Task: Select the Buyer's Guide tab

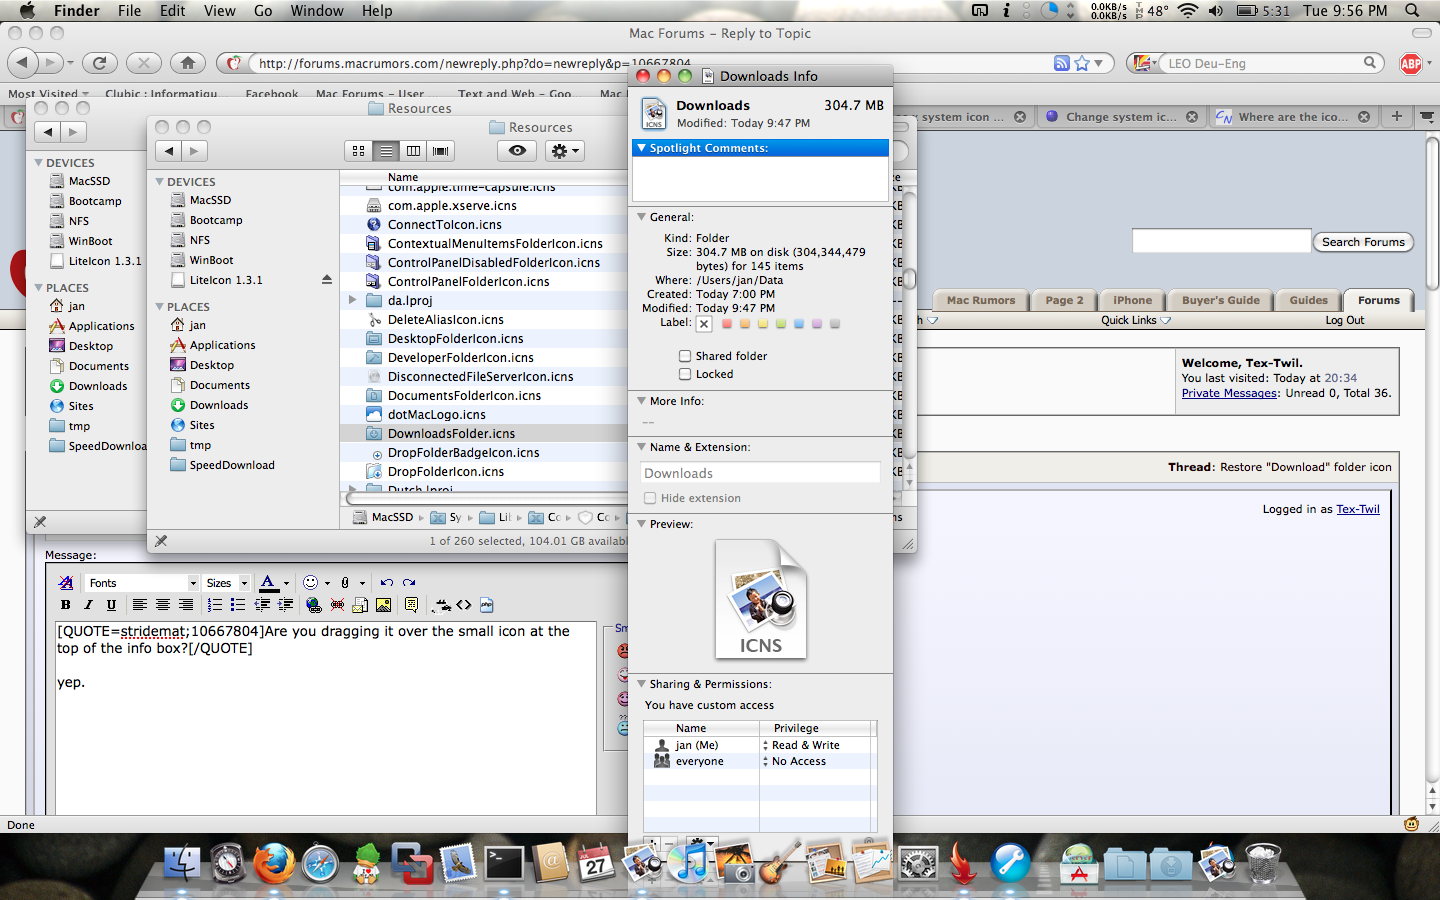Action: coord(1220,300)
